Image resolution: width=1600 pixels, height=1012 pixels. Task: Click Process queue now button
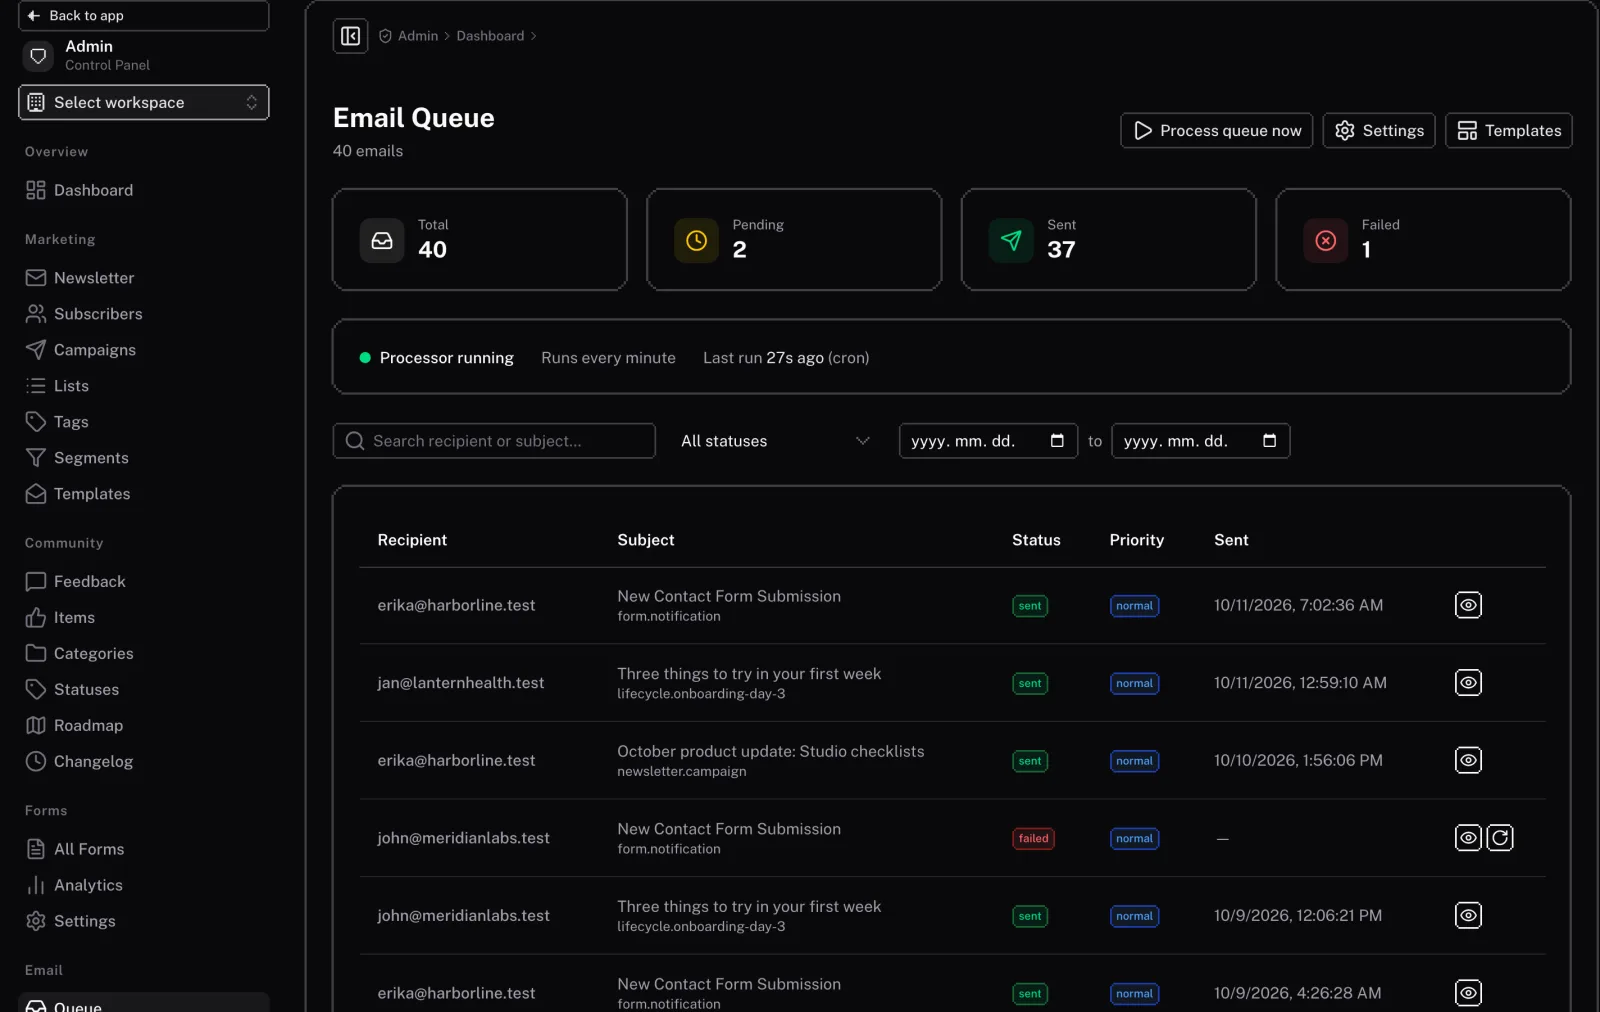pyautogui.click(x=1216, y=131)
